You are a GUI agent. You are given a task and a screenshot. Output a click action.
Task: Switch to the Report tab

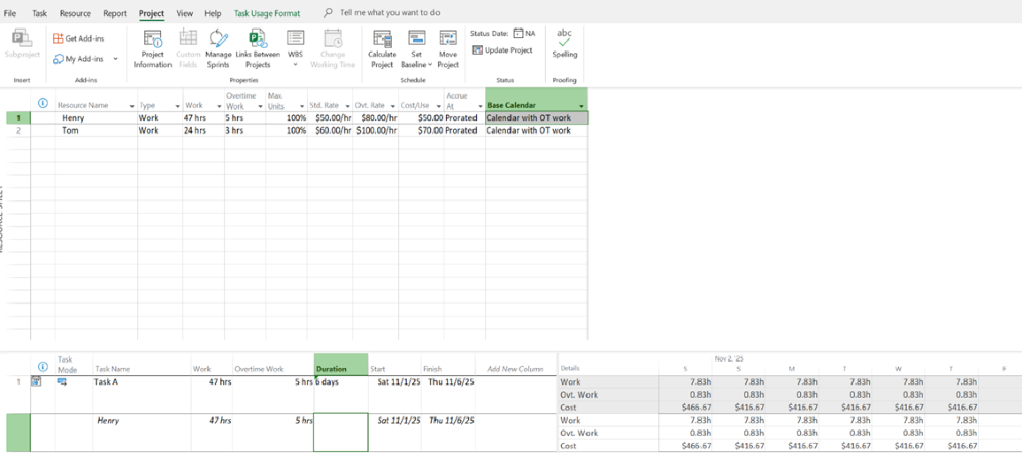[115, 13]
